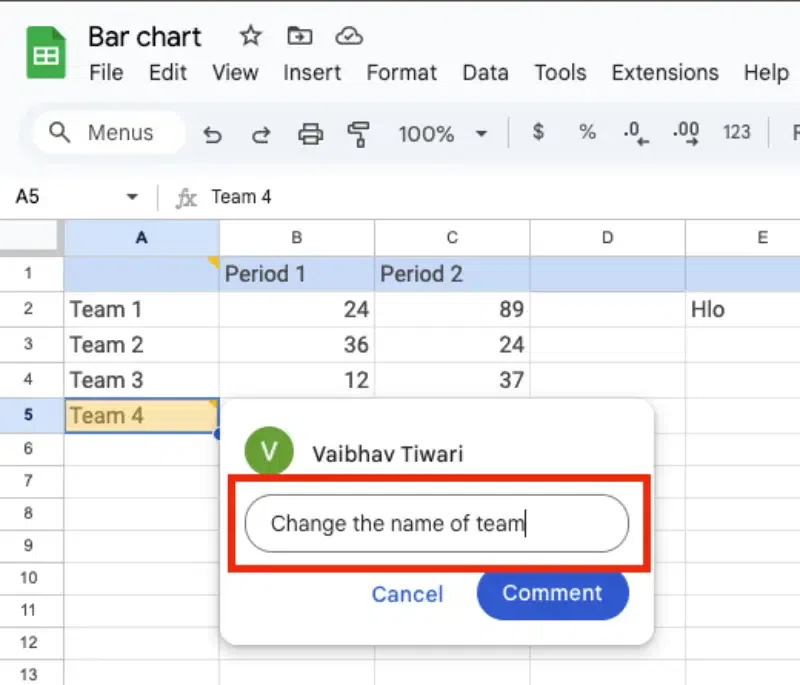Image resolution: width=800 pixels, height=685 pixels.
Task: Star the Bar chart document
Action: click(250, 37)
